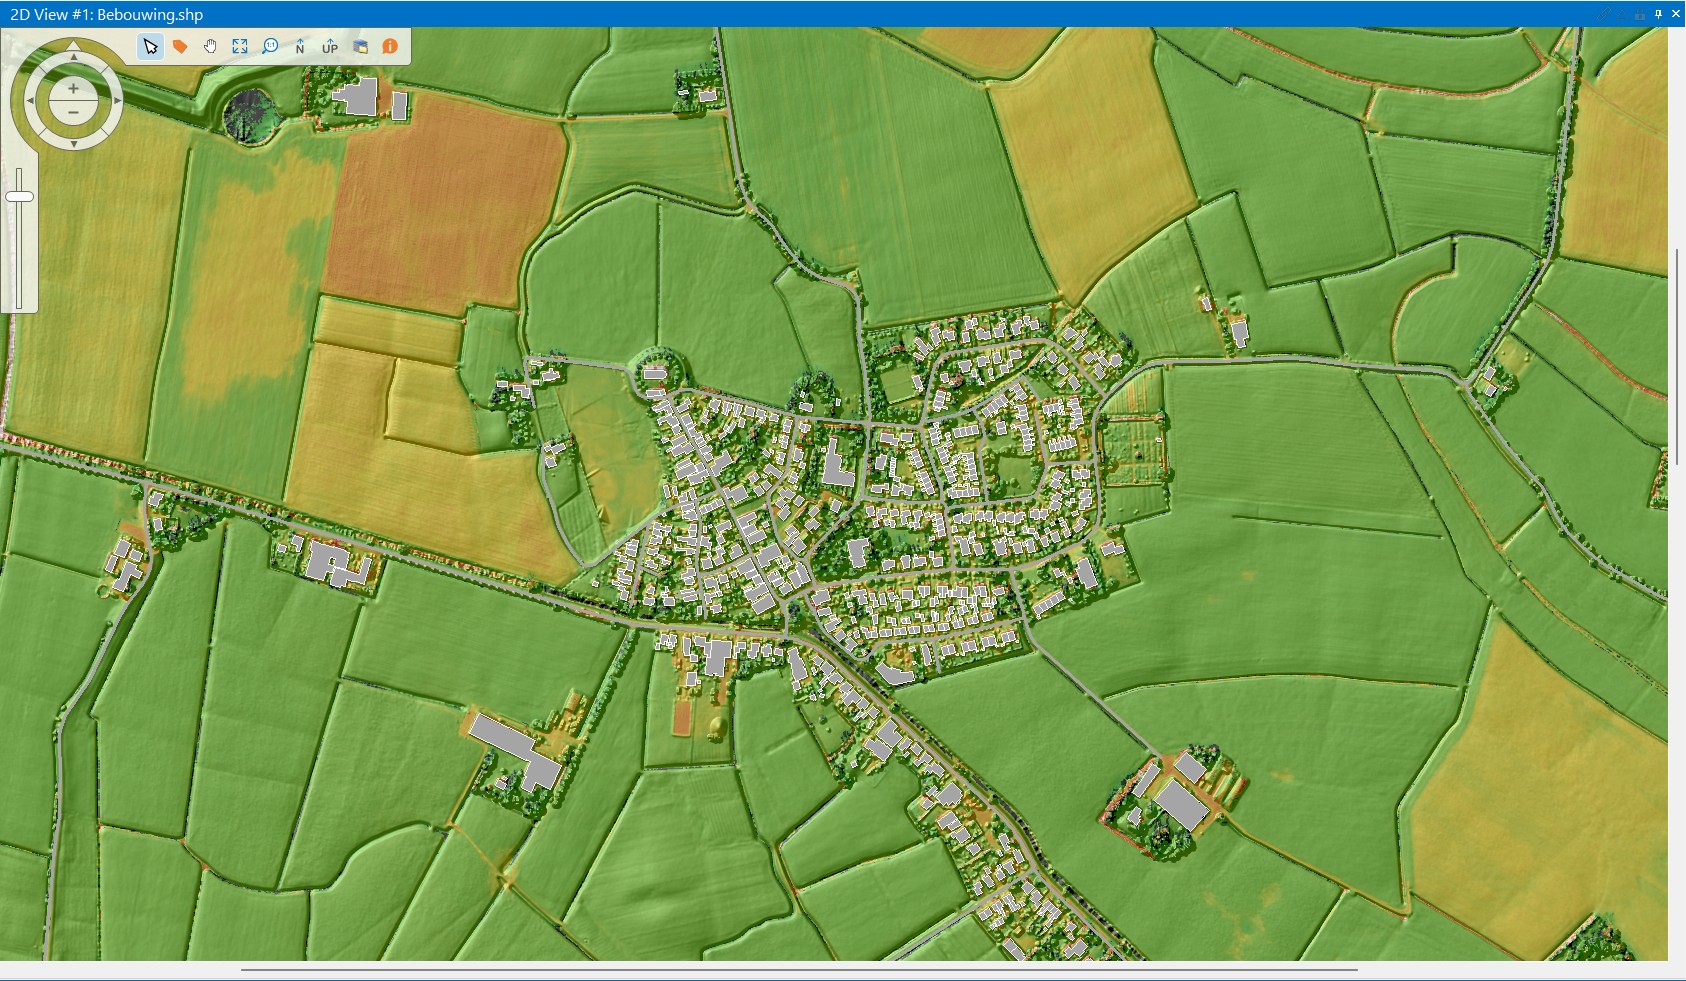Click the zoom level slider handle
Image resolution: width=1686 pixels, height=981 pixels.
pos(19,197)
